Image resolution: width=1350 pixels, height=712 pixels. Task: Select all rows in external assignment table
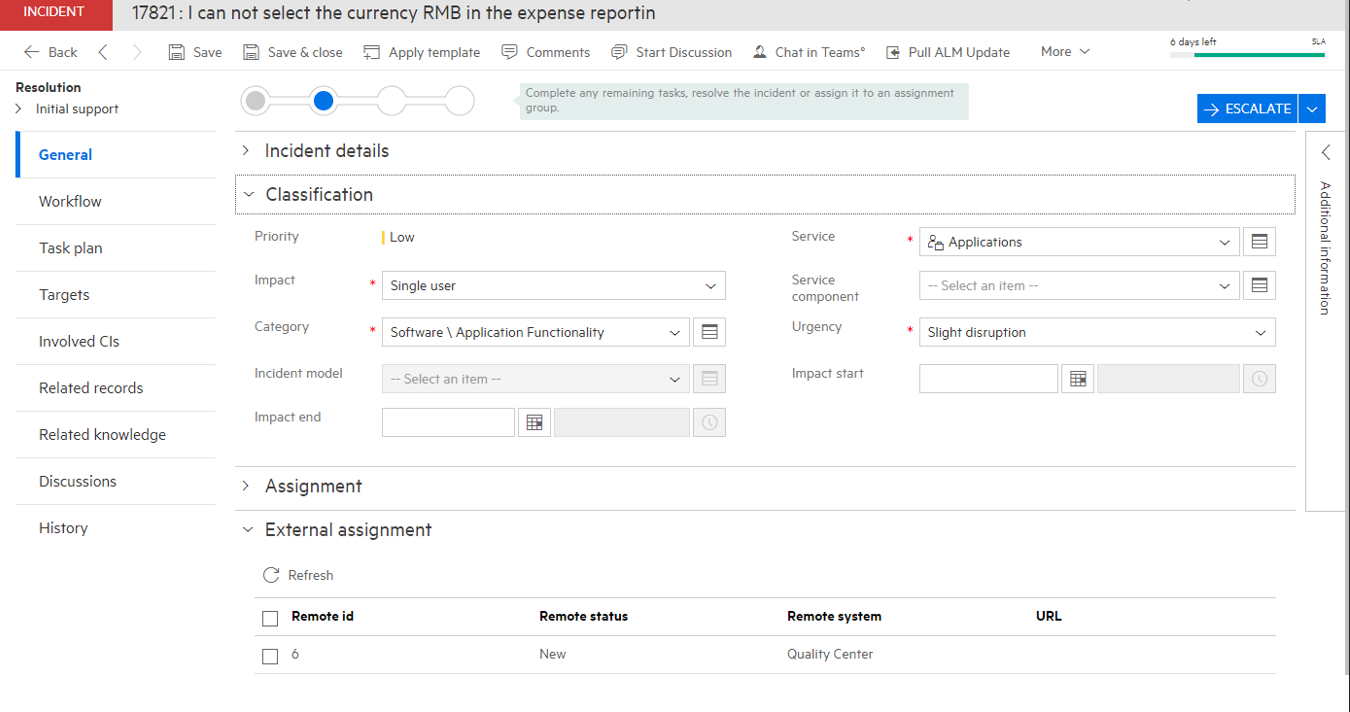(269, 617)
